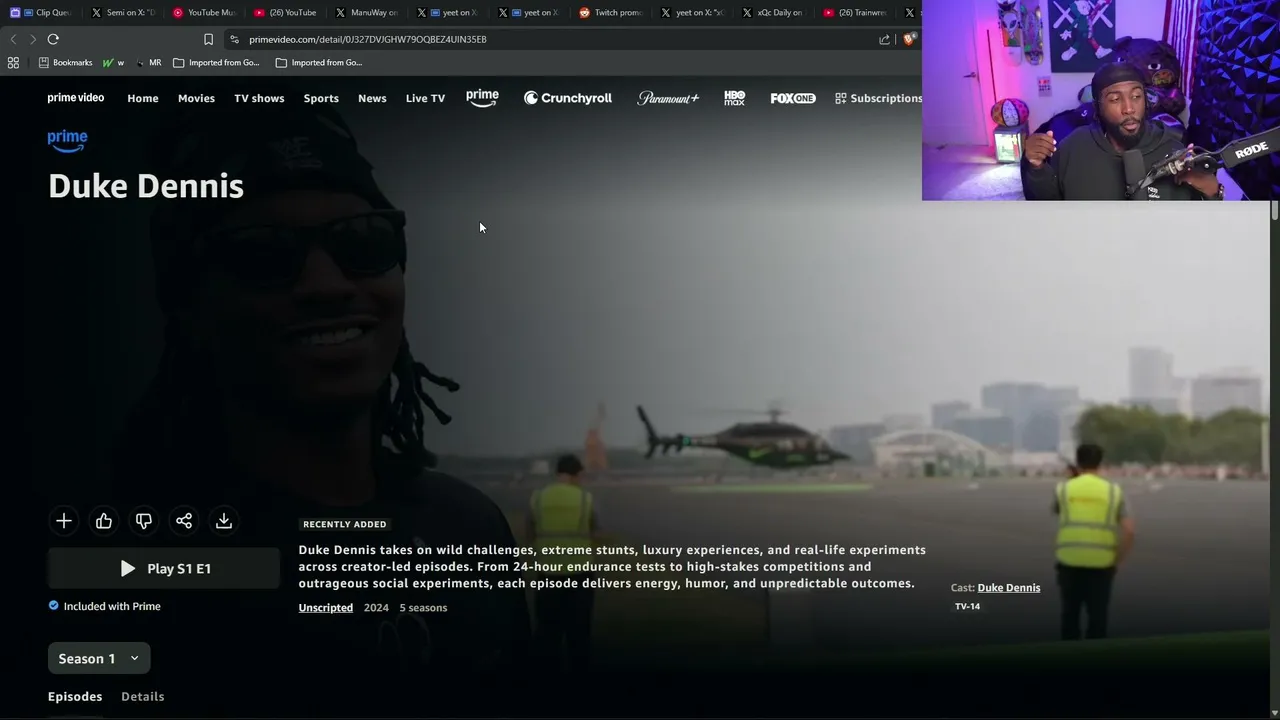This screenshot has width=1280, height=720.
Task: Switch to the 'xQc Daily on' browser tab
Action: [x=775, y=12]
